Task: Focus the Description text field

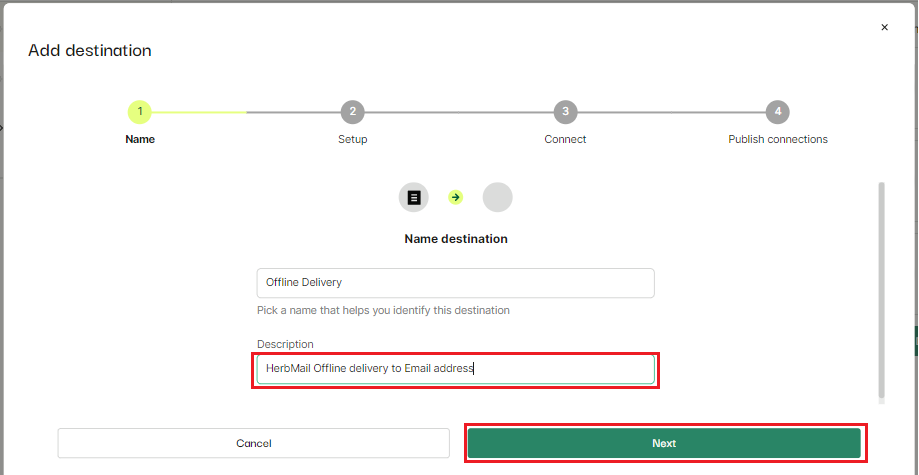Action: [x=455, y=369]
